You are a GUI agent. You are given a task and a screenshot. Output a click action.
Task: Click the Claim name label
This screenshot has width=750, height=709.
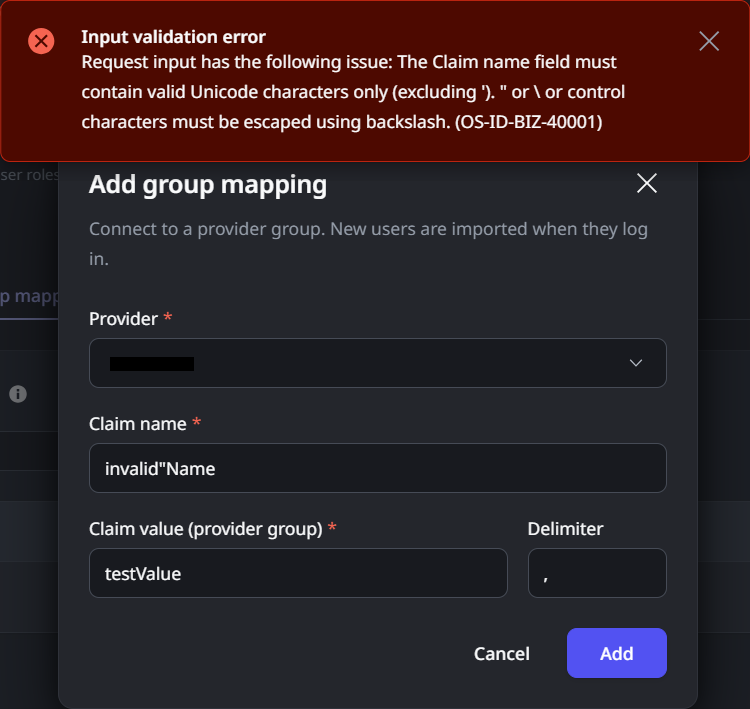[138, 424]
